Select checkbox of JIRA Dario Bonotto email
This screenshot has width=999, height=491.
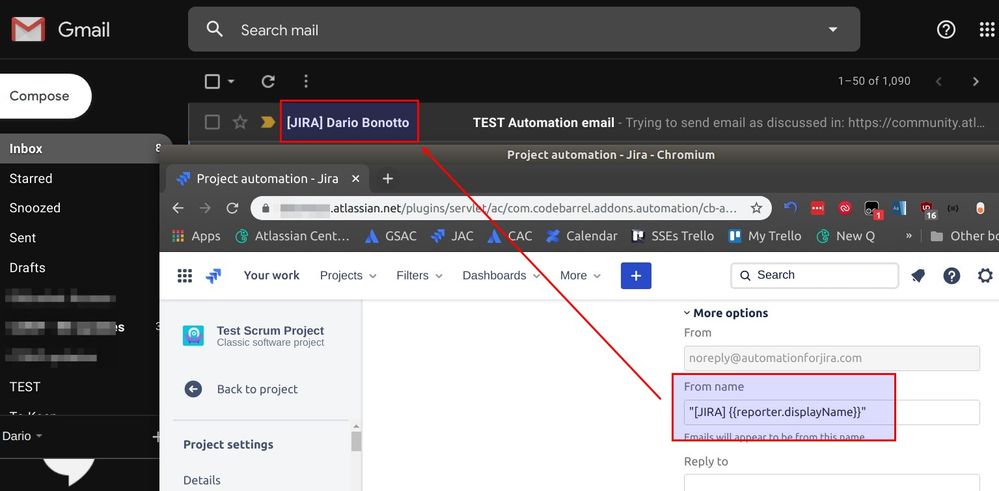213,122
